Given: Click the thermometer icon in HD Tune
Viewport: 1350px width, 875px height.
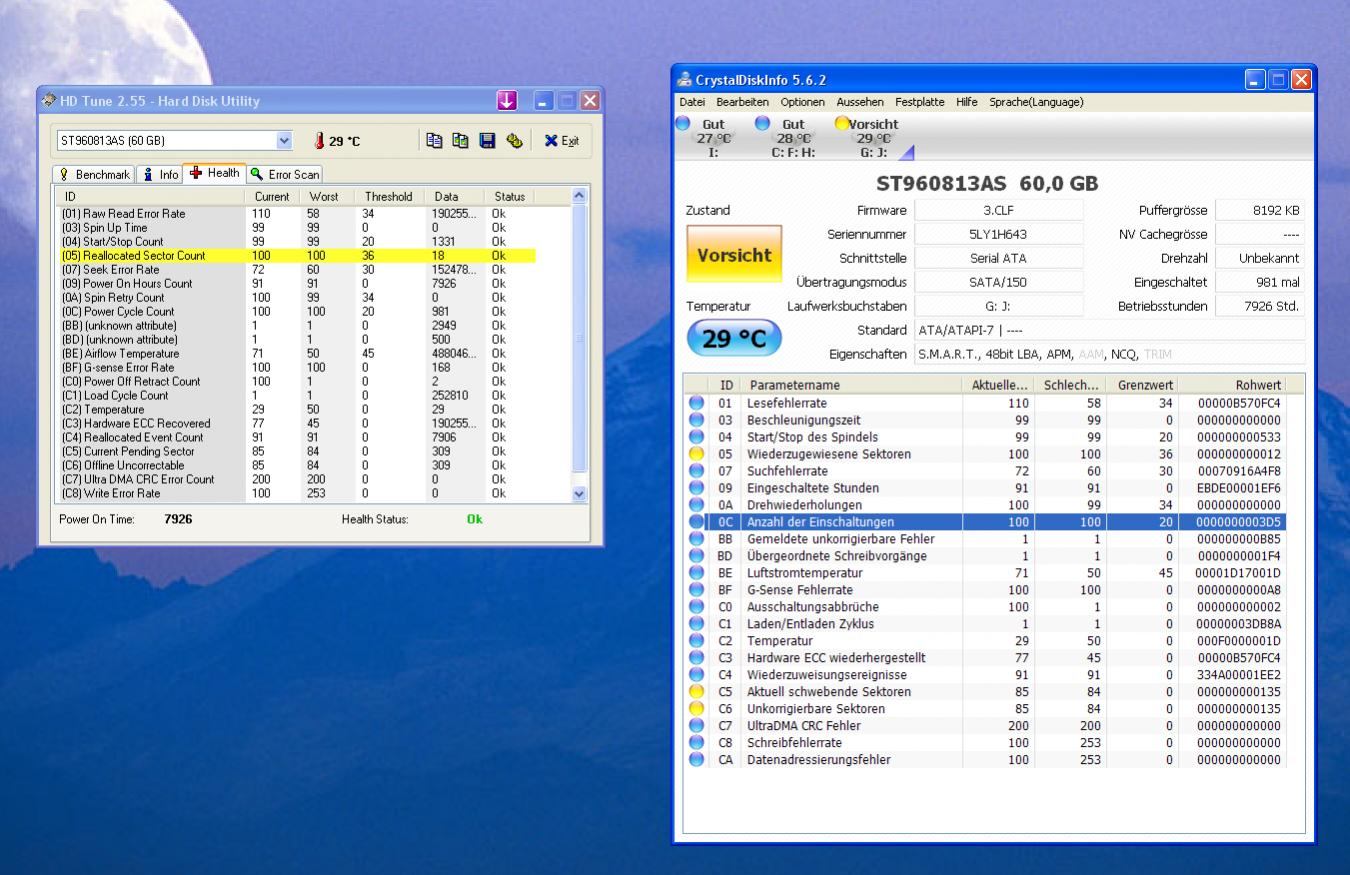Looking at the screenshot, I should [x=320, y=141].
